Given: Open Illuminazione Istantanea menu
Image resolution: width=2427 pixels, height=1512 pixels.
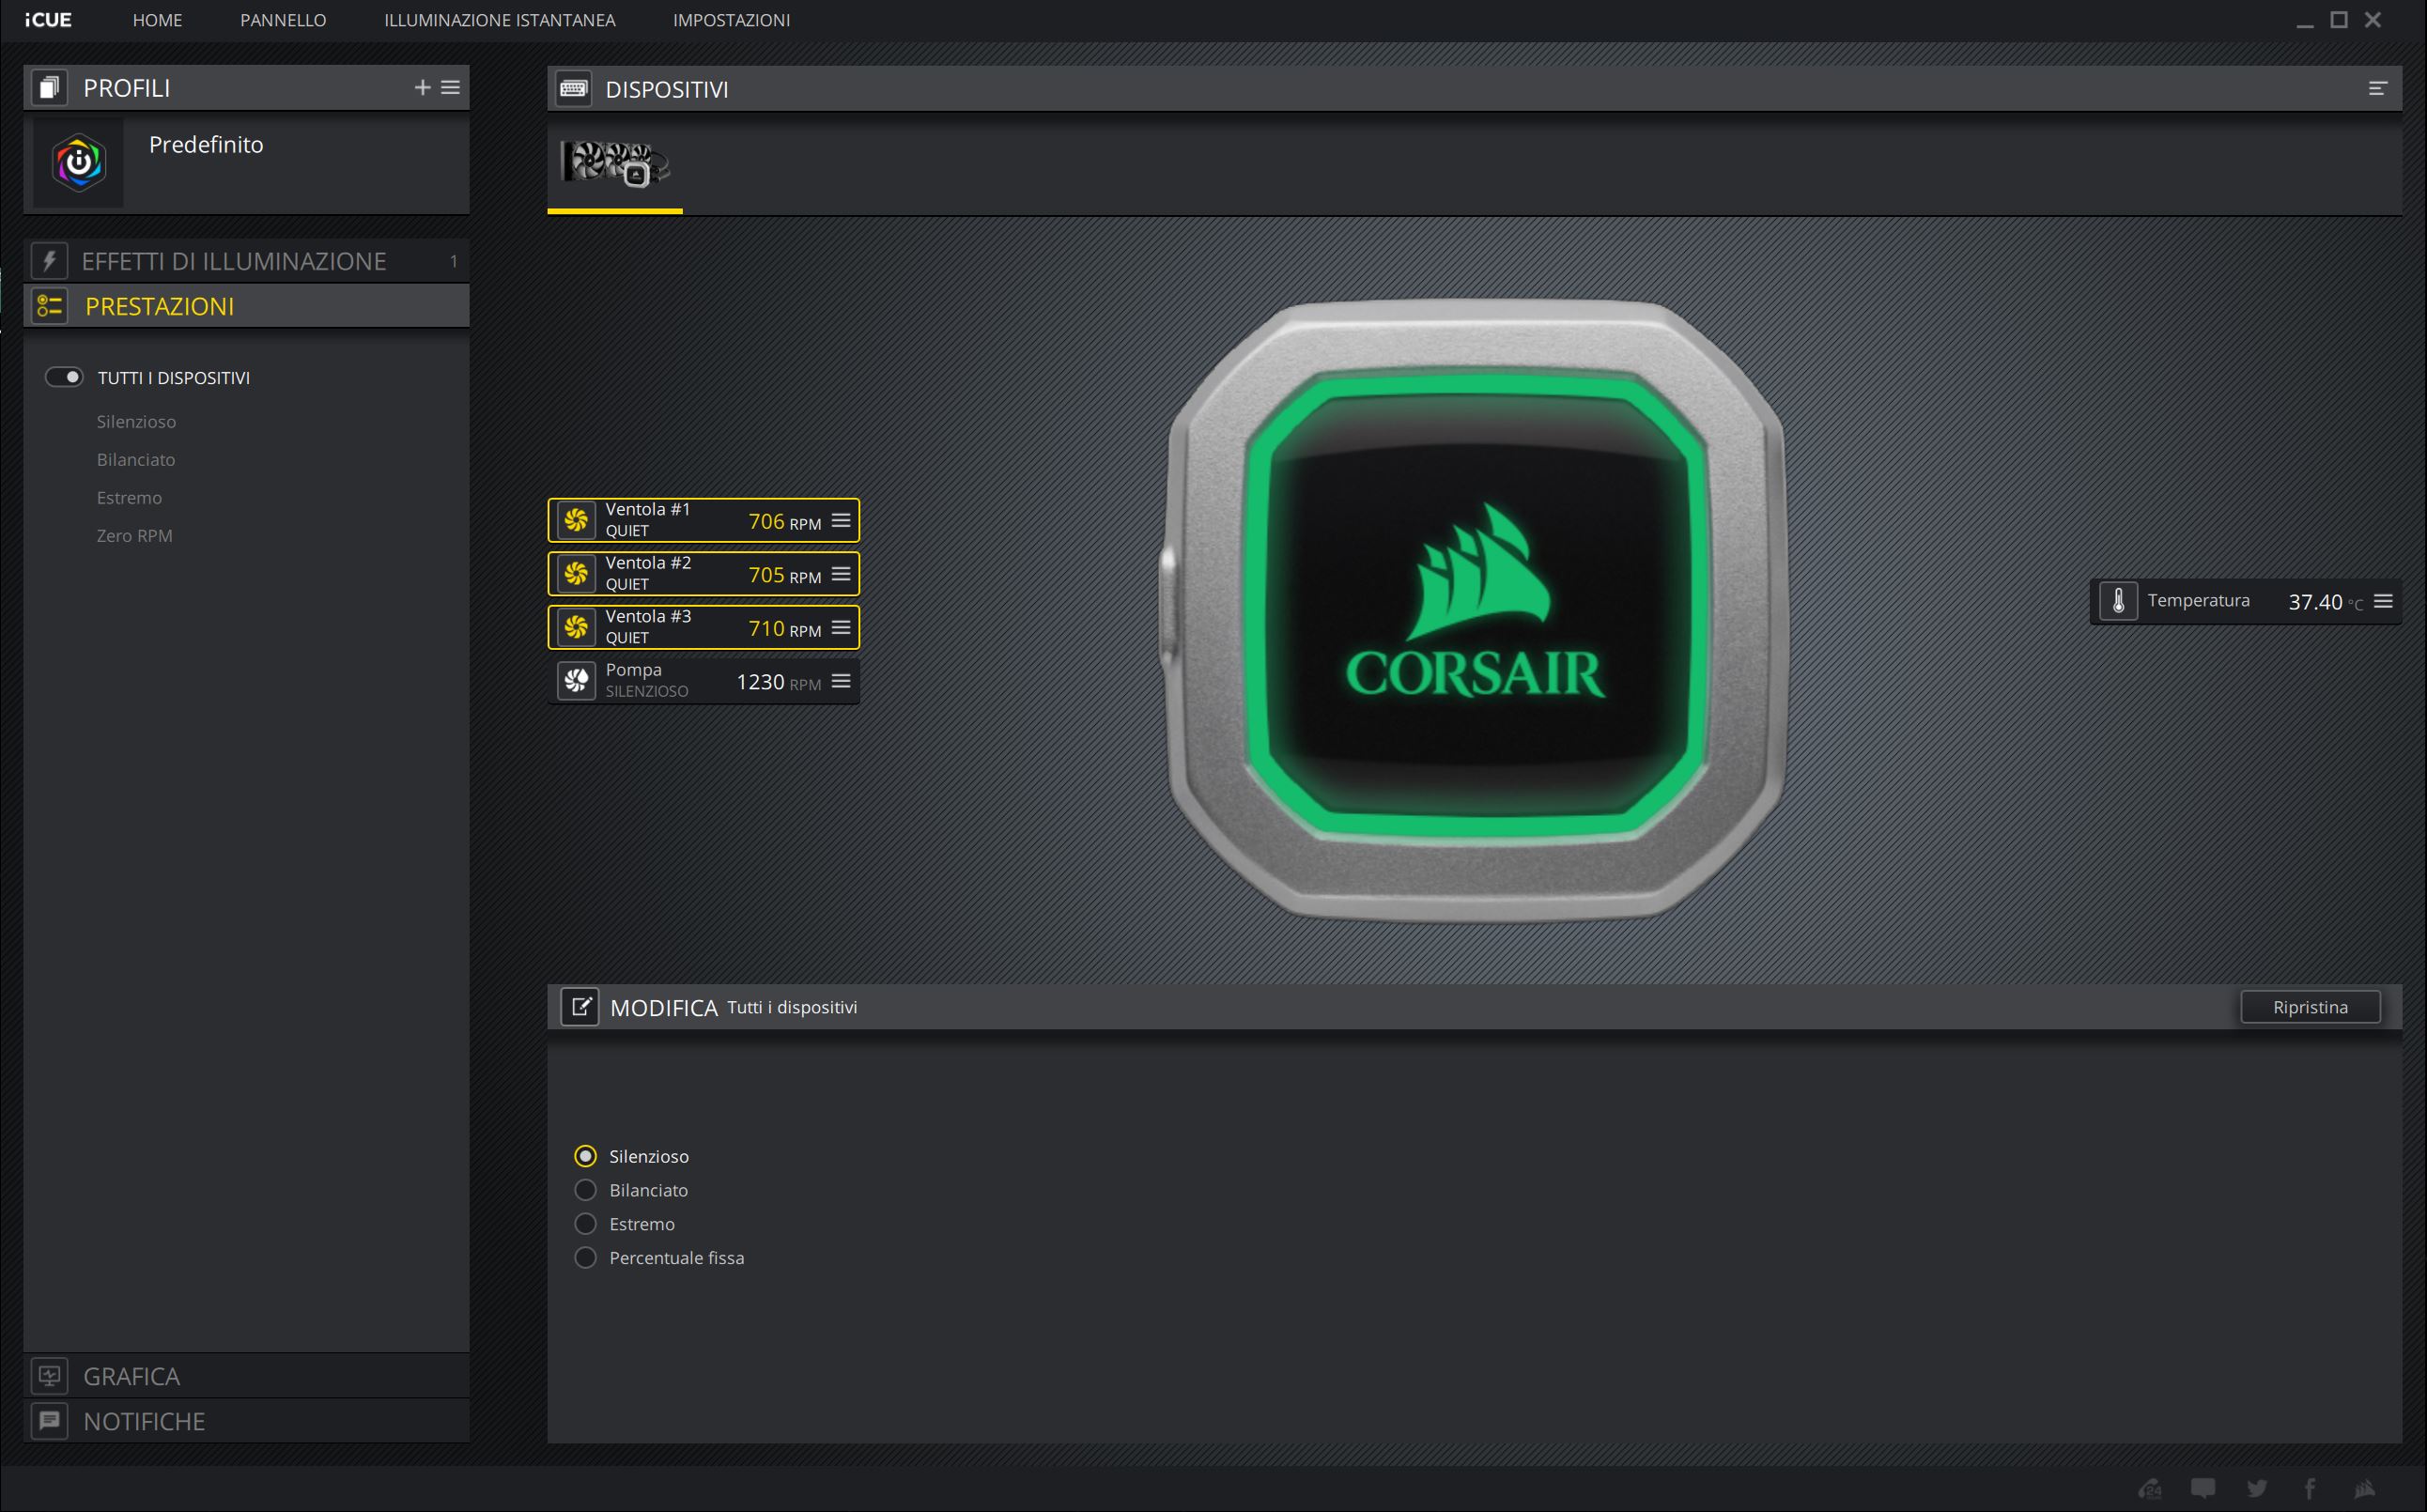Looking at the screenshot, I should coord(500,20).
